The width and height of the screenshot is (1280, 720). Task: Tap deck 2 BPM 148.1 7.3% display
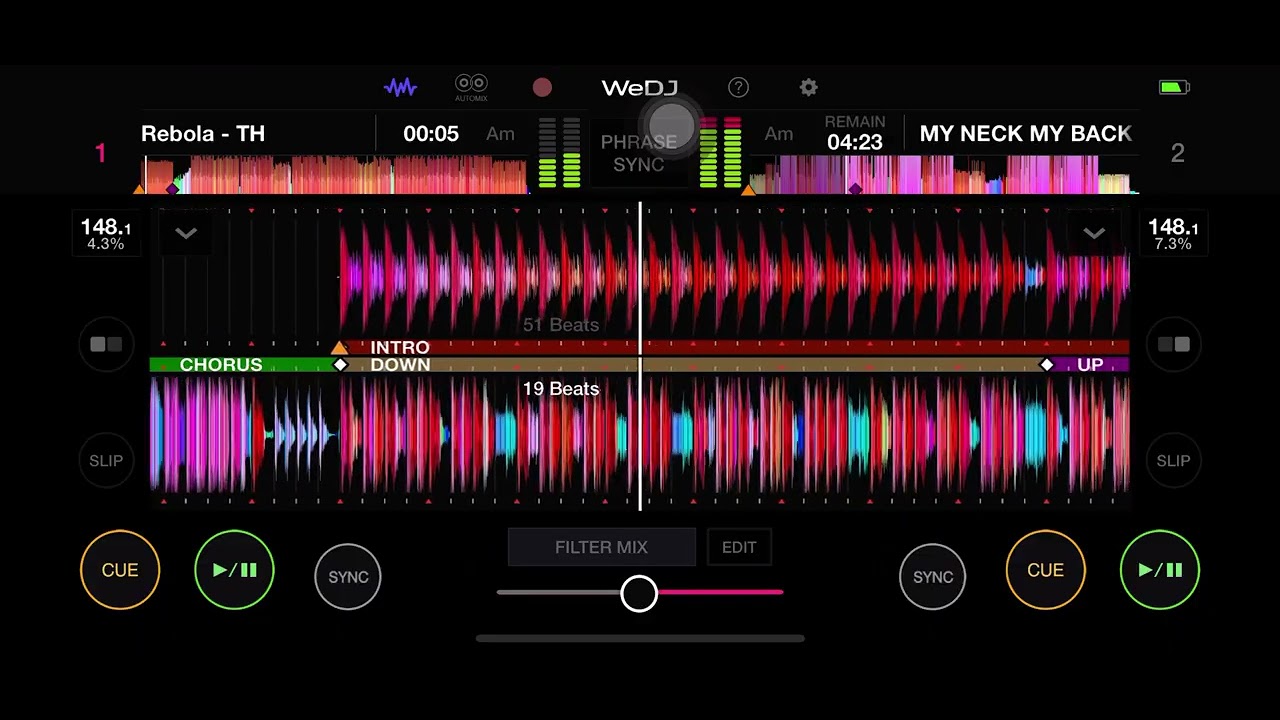point(1173,234)
